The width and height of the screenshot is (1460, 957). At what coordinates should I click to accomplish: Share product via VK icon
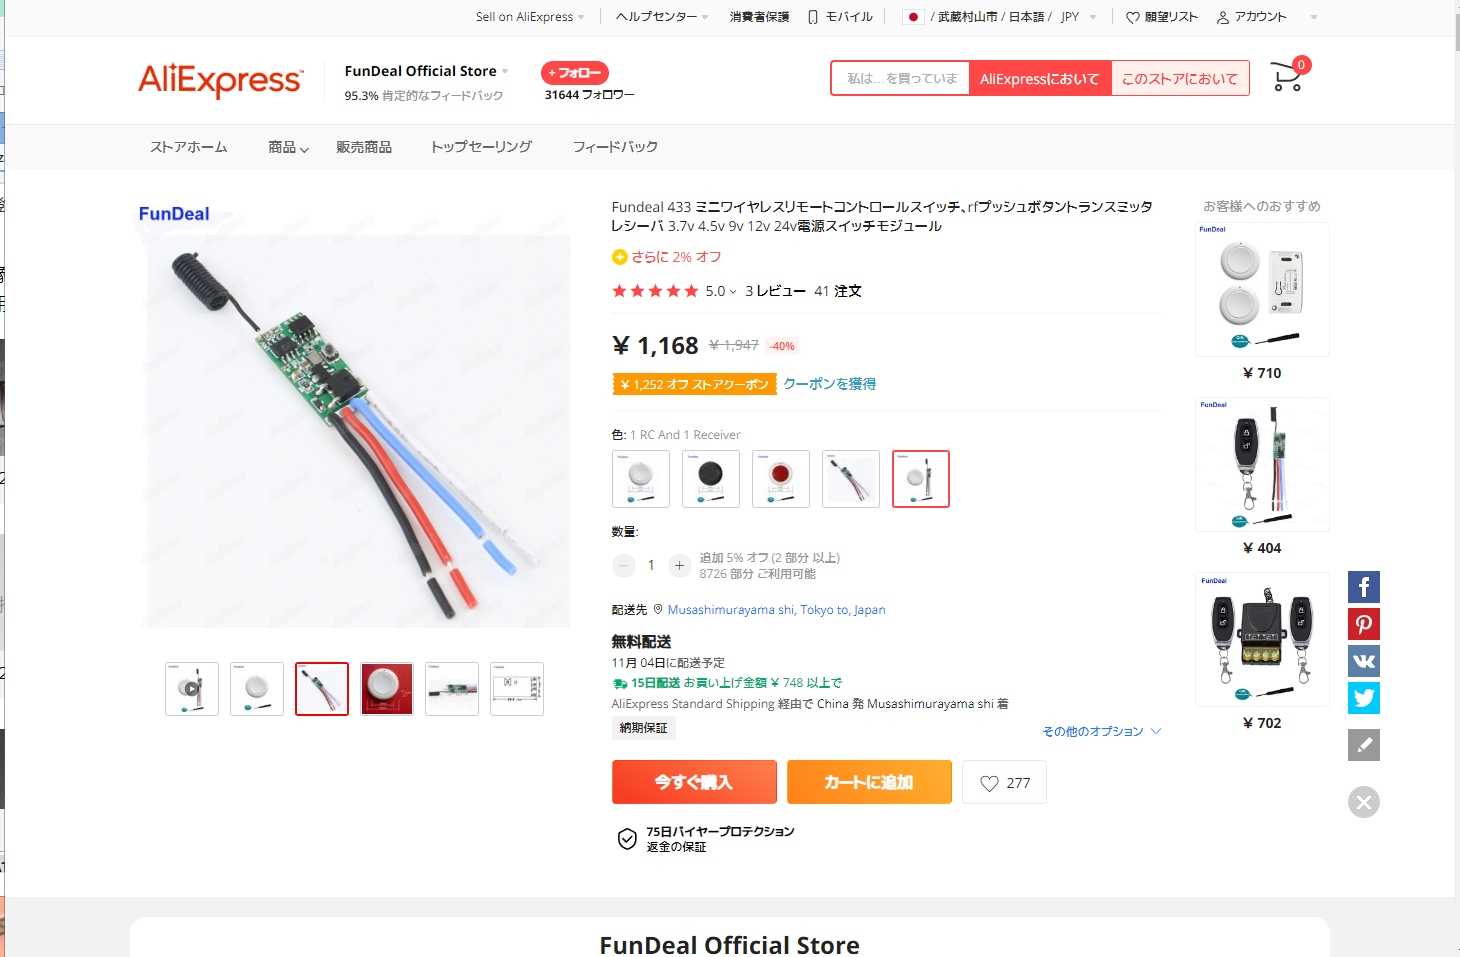point(1364,661)
